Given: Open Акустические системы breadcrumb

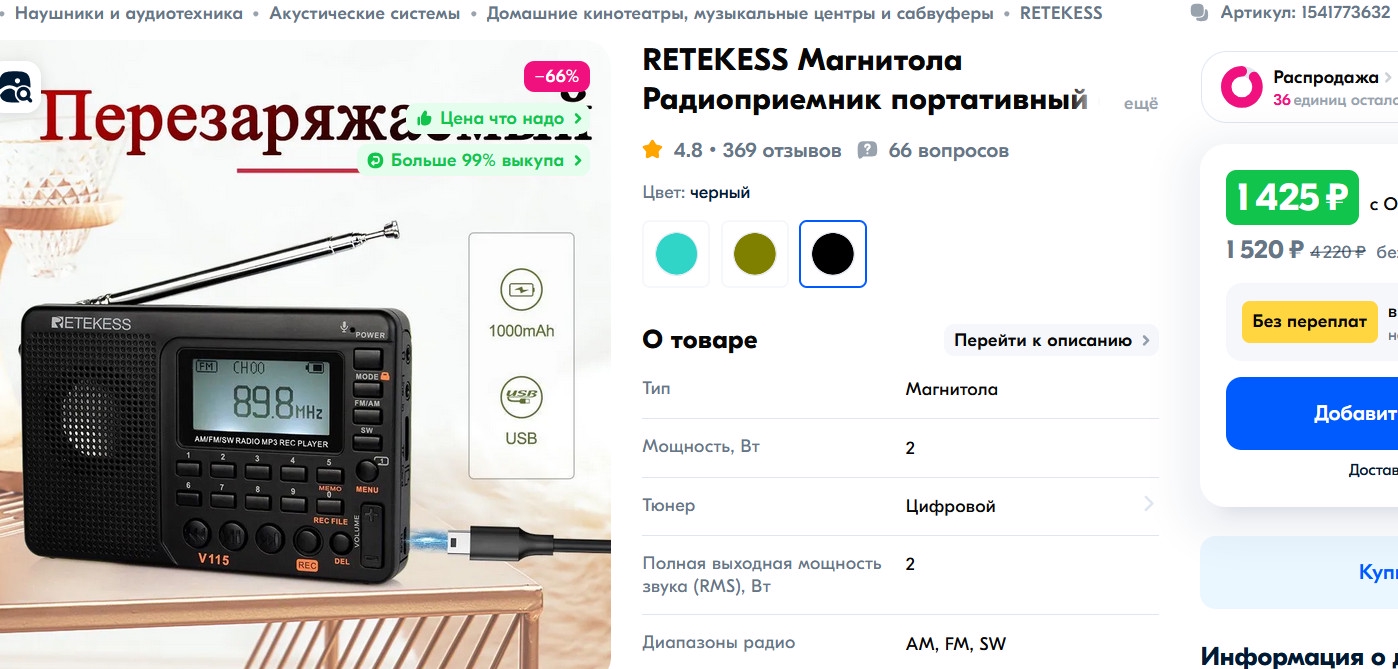Looking at the screenshot, I should point(365,13).
